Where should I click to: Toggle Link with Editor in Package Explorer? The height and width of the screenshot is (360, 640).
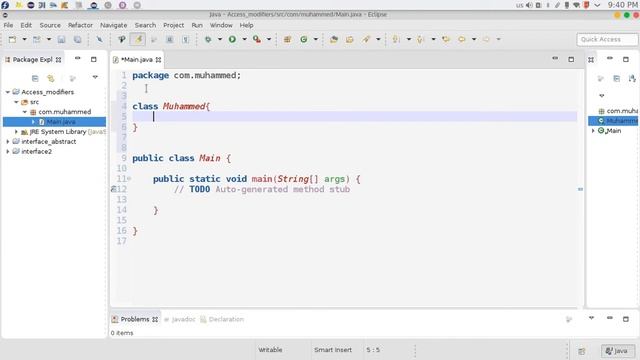51,78
